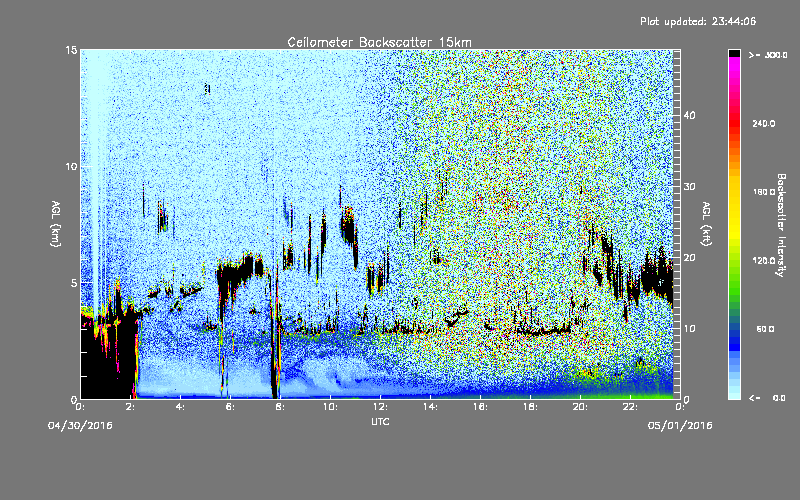The image size is (800, 500).
Task: Click the "16:" hour tick label
Action: [x=480, y=407]
